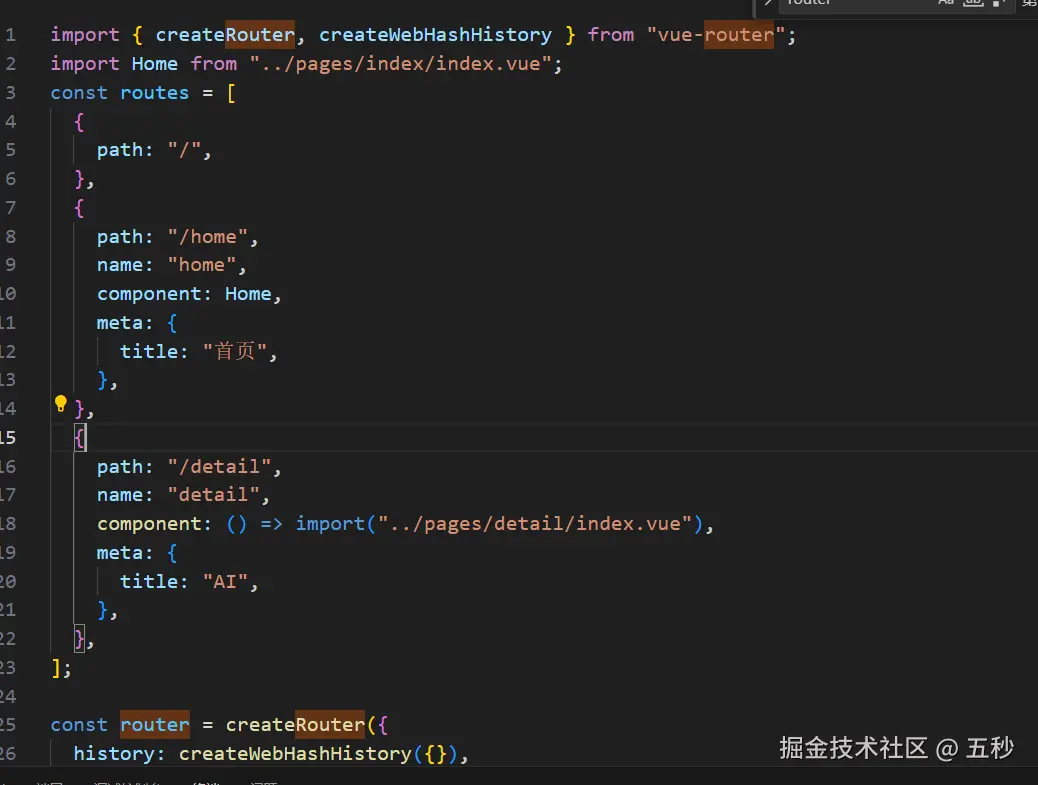Click the 'component: Home' value on line 10
The width and height of the screenshot is (1038, 785).
(247, 293)
